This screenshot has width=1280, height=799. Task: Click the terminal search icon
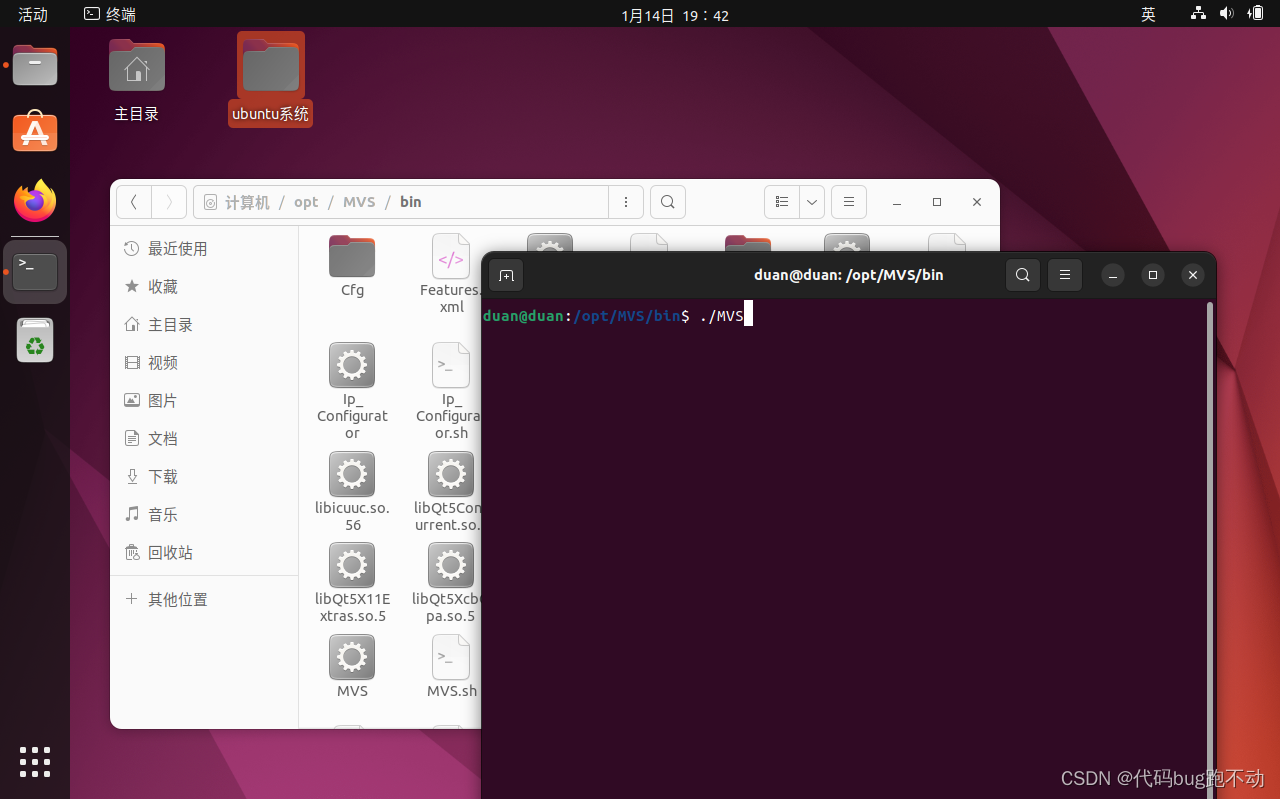click(x=1022, y=275)
